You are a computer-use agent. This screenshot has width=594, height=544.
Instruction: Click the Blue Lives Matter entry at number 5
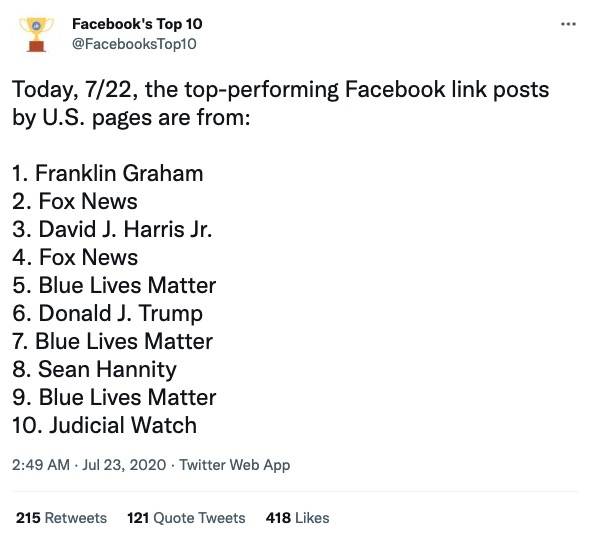click(114, 286)
